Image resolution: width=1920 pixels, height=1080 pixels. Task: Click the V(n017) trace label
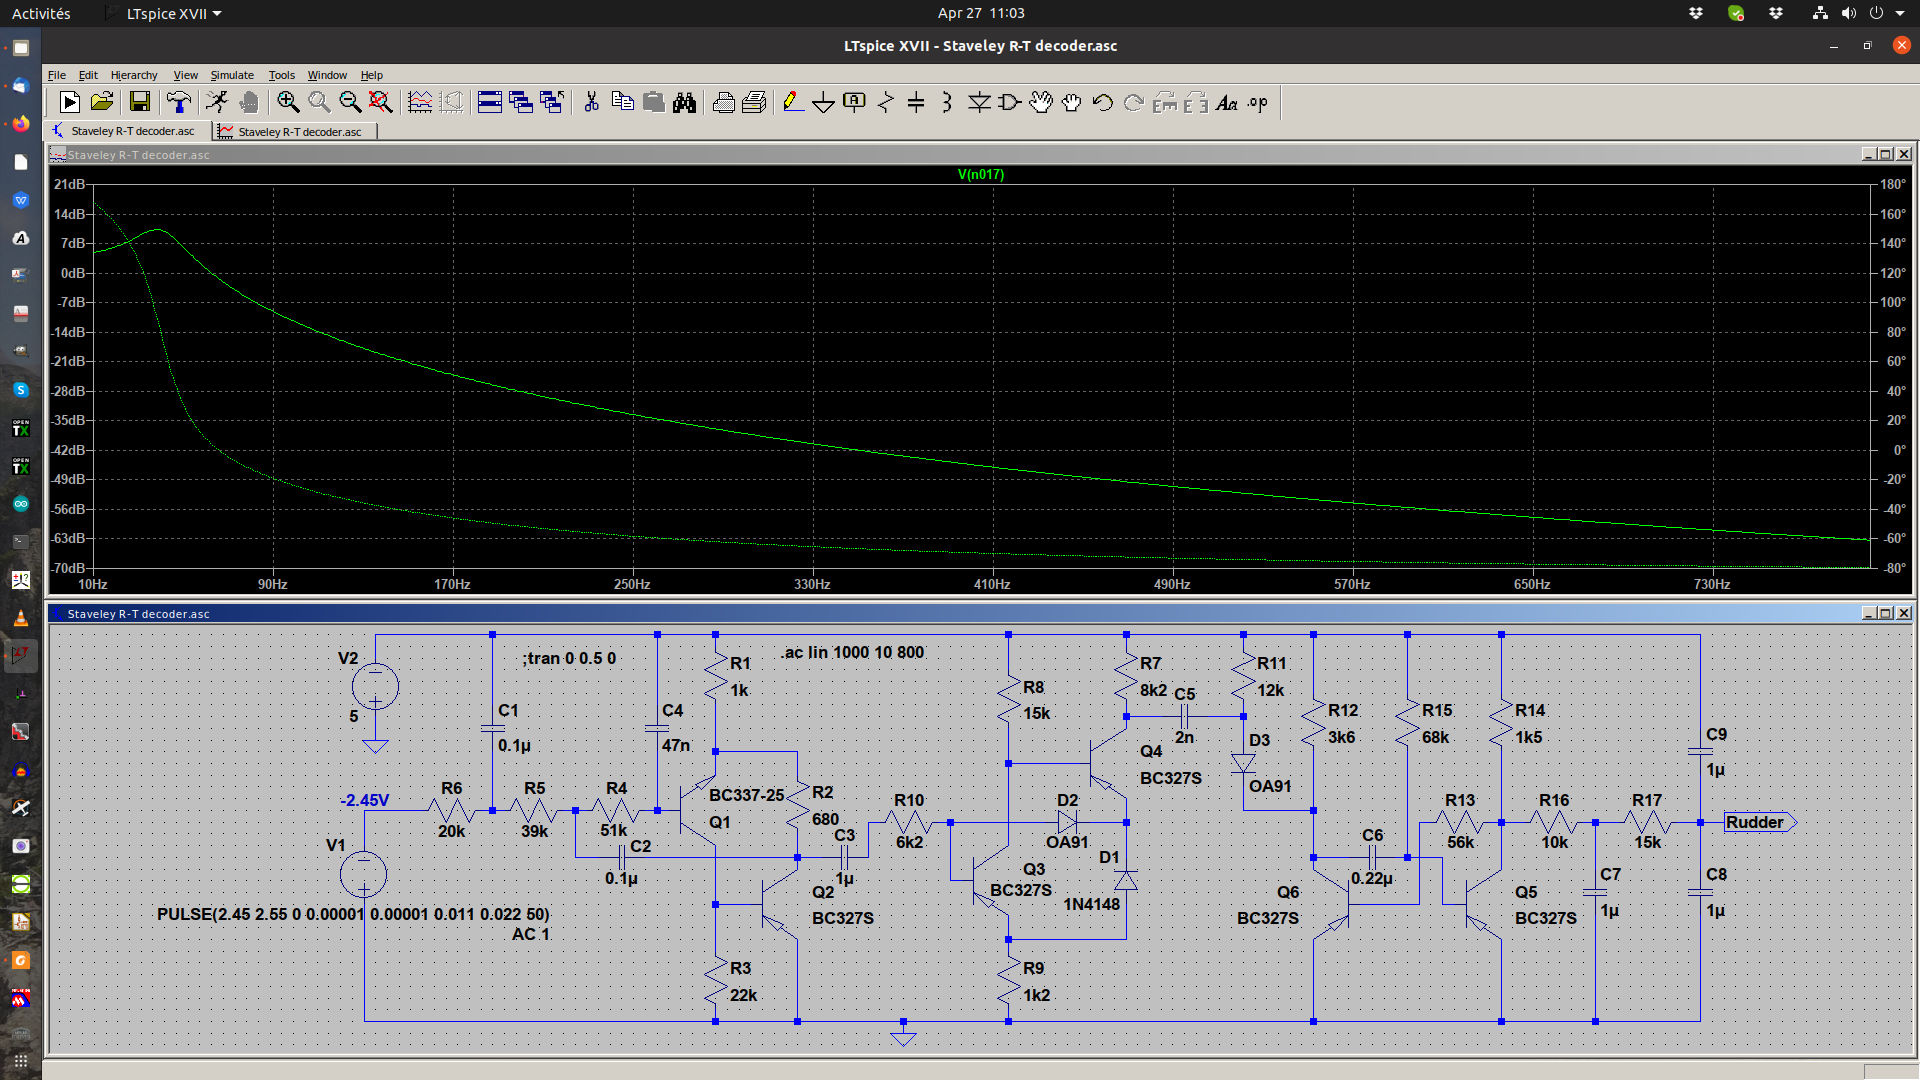pos(980,174)
